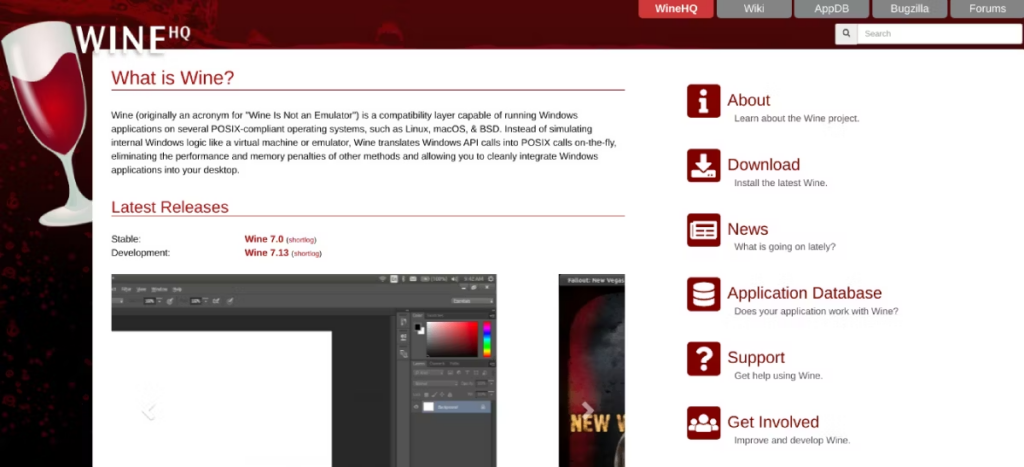Click the Application Database icon
1024x467 pixels.
point(703,294)
